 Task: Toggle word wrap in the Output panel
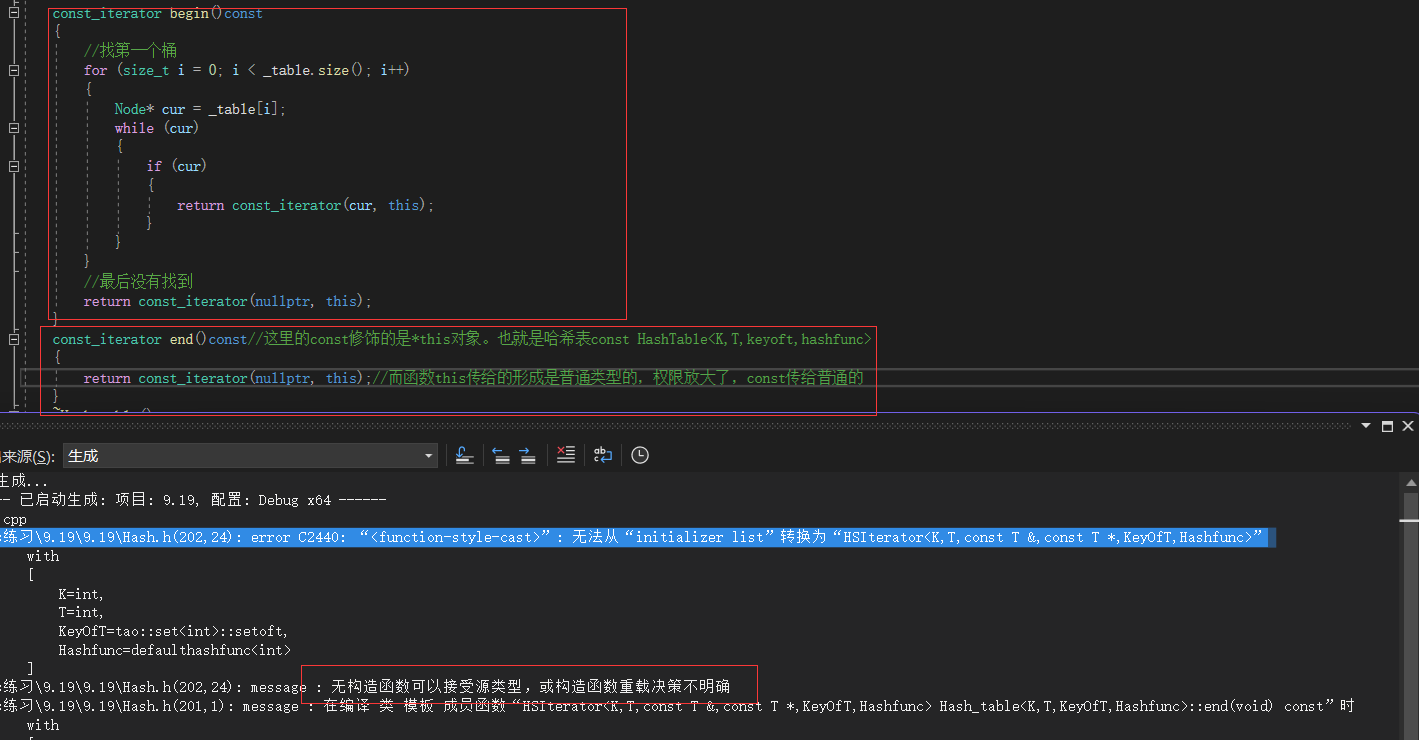(x=602, y=455)
